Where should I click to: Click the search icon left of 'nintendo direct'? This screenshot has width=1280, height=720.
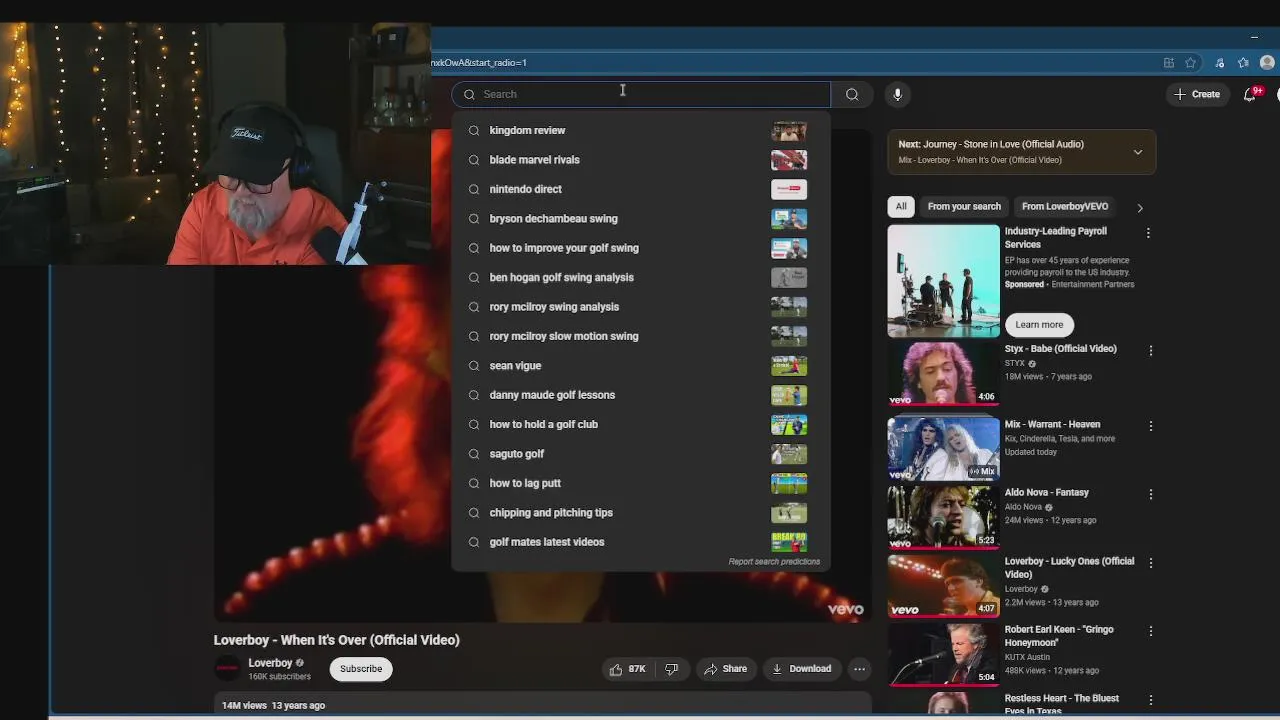(474, 189)
